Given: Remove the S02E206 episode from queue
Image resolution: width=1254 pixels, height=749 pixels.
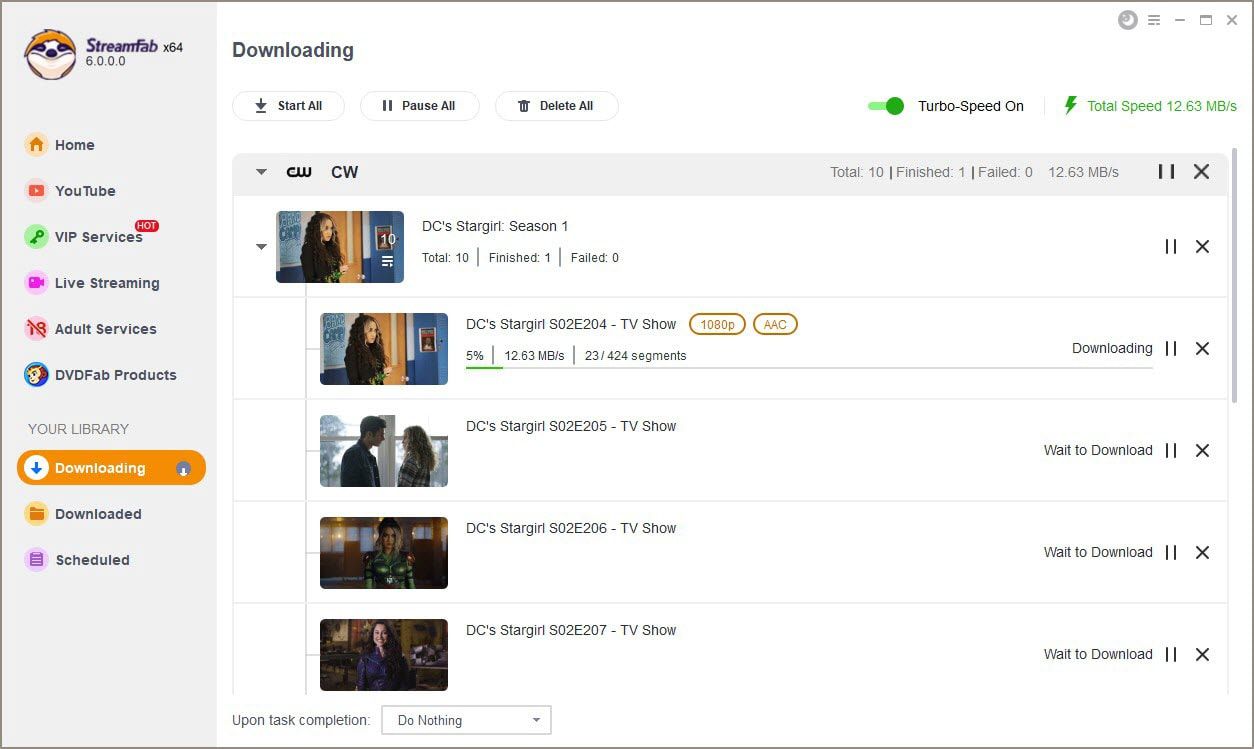Looking at the screenshot, I should click(x=1203, y=552).
